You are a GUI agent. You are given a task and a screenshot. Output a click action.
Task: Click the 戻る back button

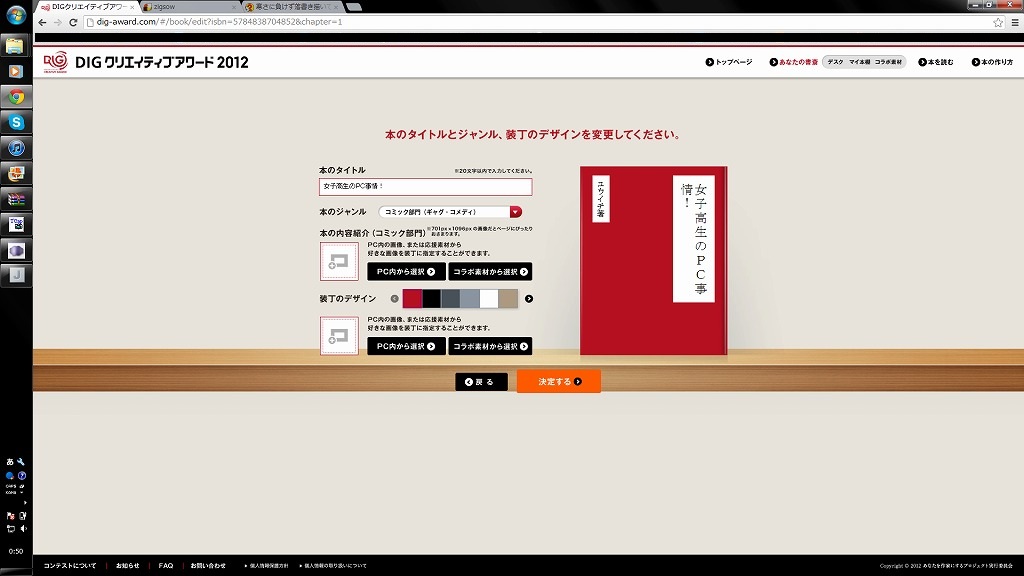(x=481, y=382)
